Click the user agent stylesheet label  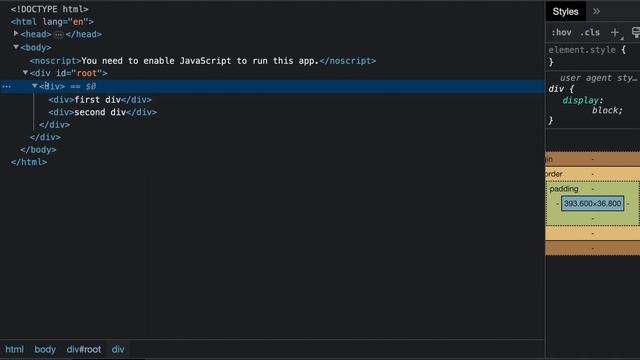[x=598, y=78]
